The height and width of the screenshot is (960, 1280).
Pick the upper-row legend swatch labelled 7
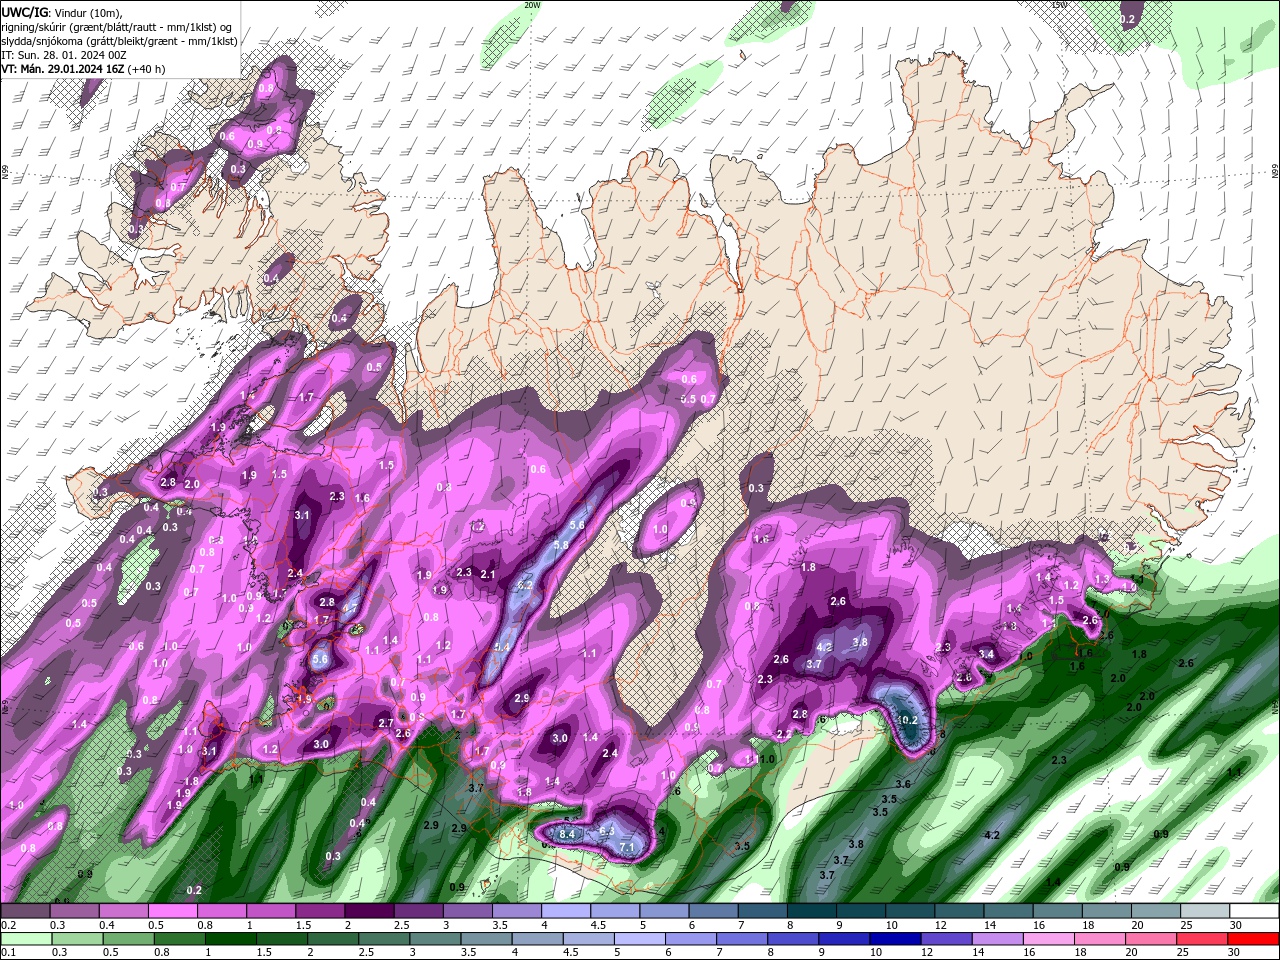tap(763, 911)
